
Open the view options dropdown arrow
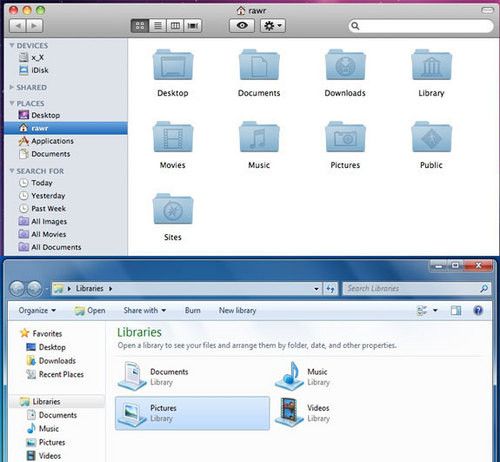click(435, 311)
